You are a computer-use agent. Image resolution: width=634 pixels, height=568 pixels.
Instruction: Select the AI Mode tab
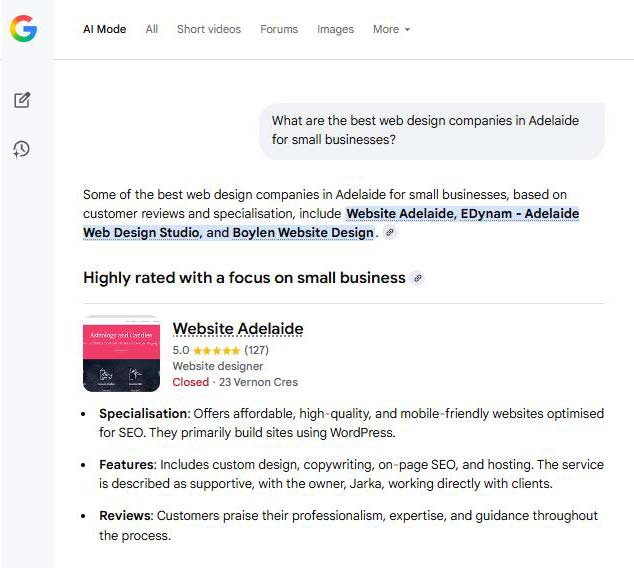104,29
